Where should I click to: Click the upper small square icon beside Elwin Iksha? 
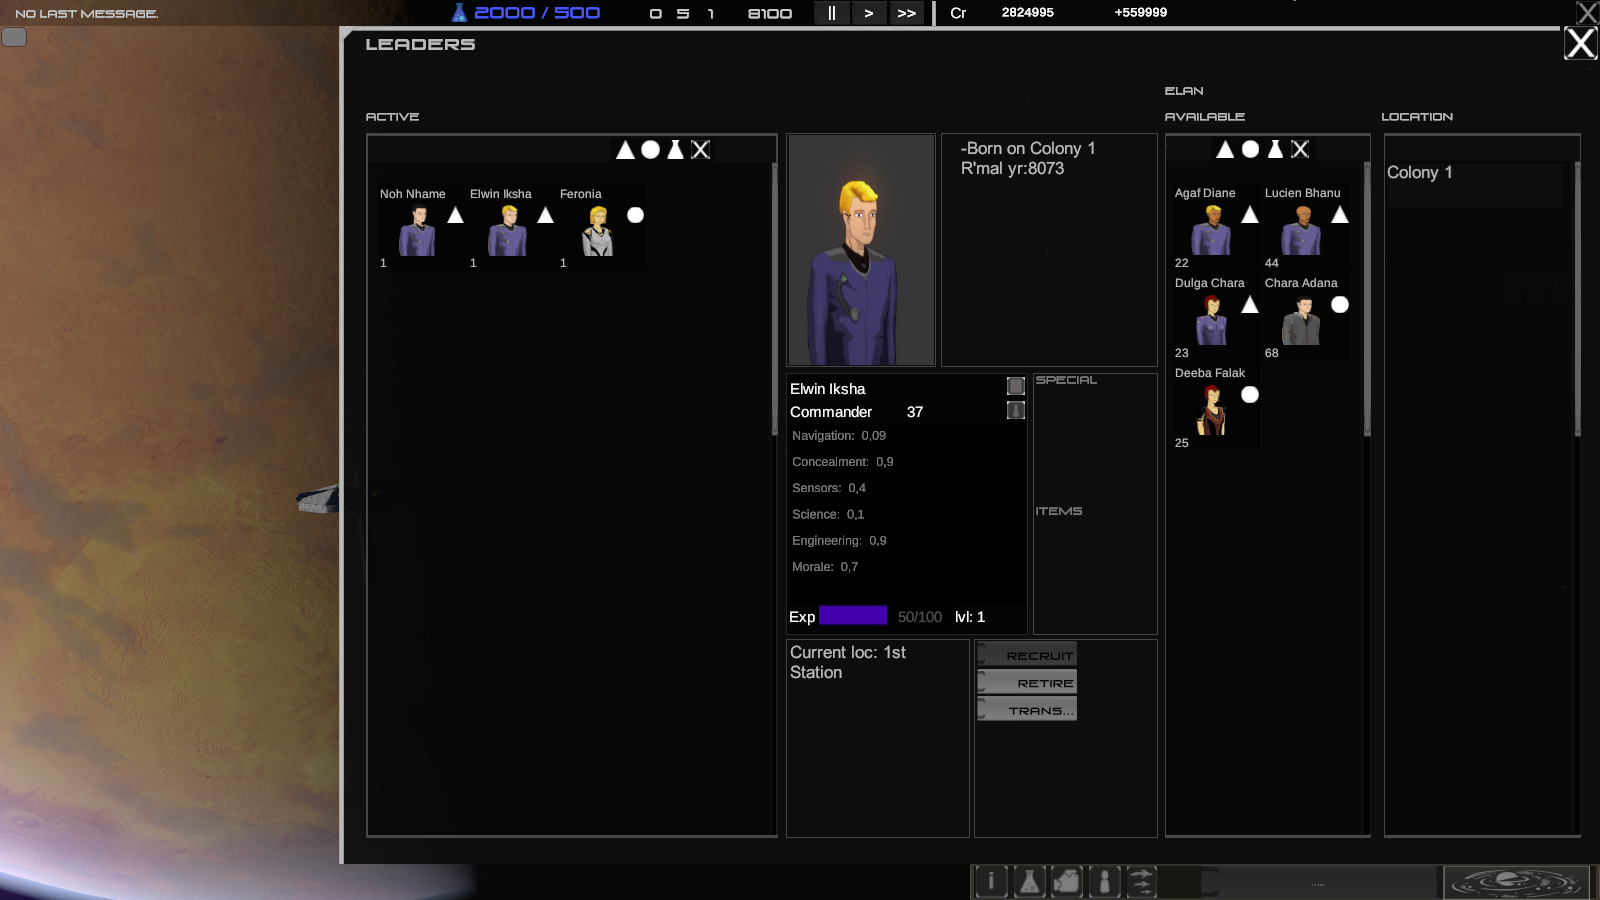tap(1016, 386)
